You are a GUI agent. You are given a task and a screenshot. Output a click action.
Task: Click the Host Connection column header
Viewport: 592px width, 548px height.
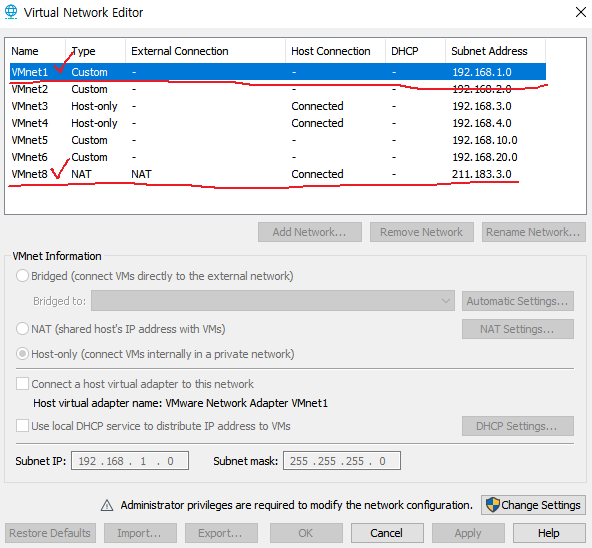point(335,51)
